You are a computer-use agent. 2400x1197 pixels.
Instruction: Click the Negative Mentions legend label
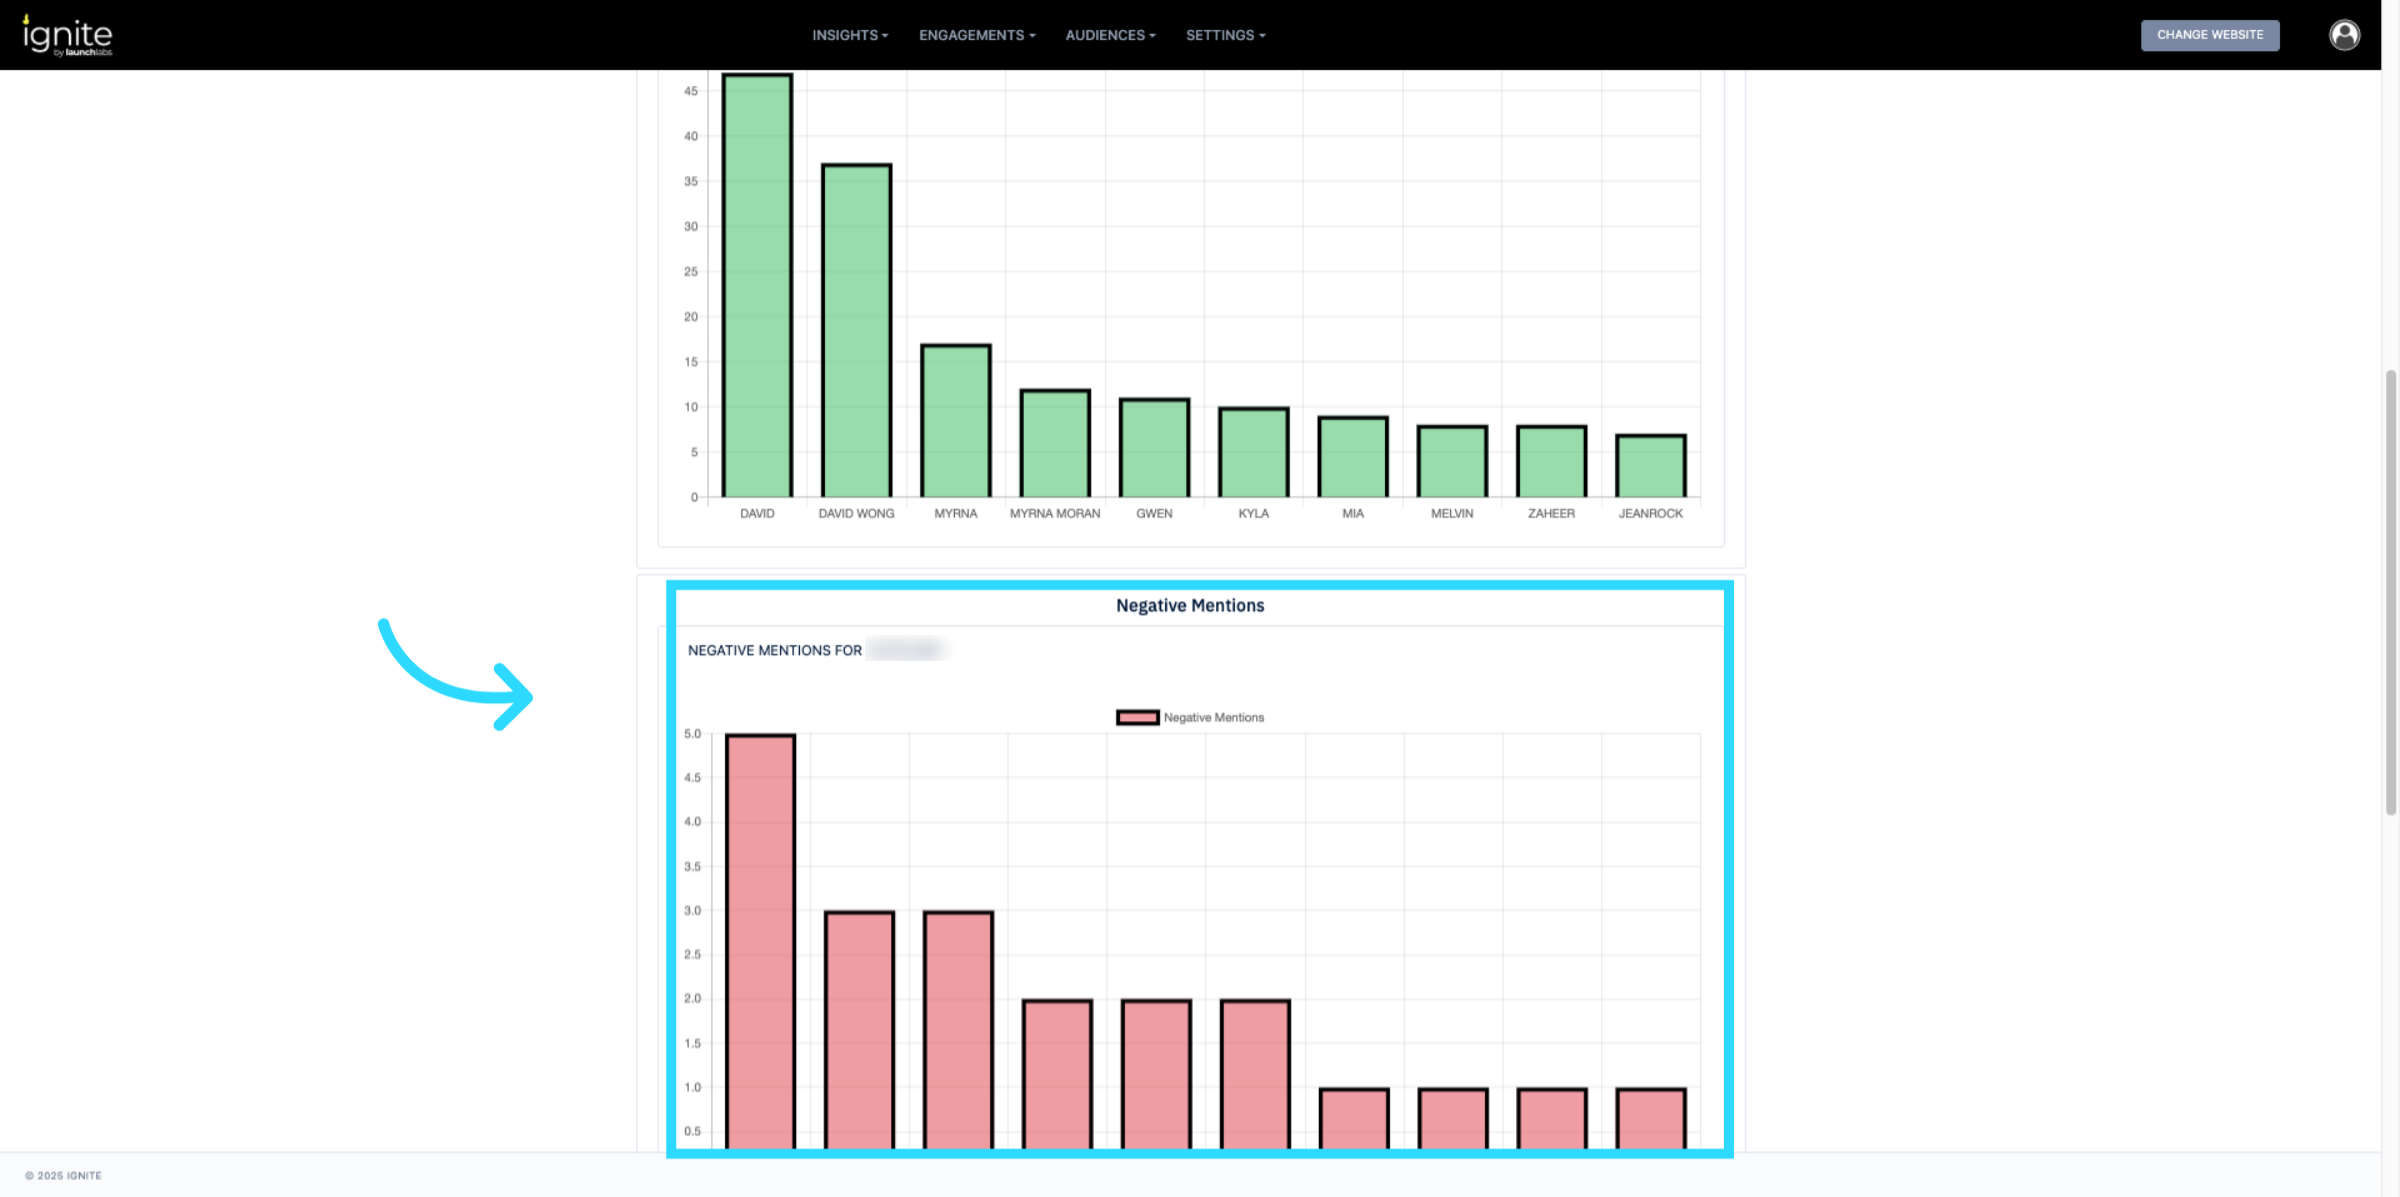coord(1213,717)
